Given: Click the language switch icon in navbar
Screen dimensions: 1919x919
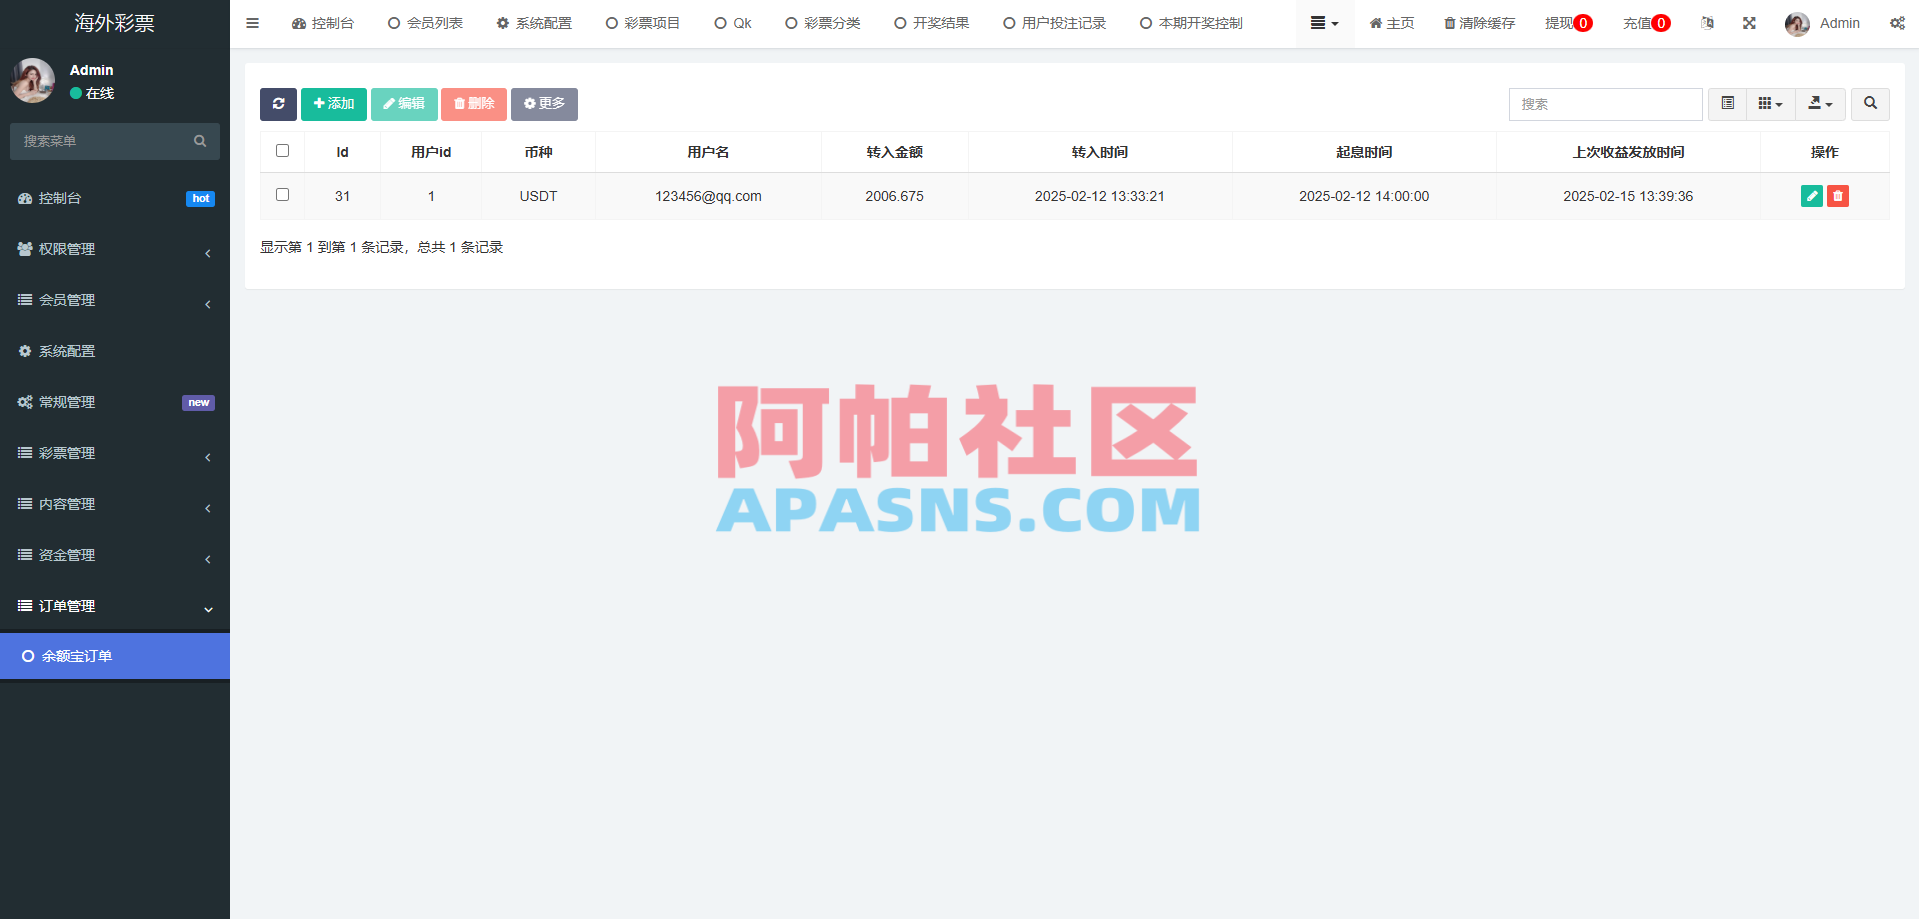Looking at the screenshot, I should (x=1707, y=23).
